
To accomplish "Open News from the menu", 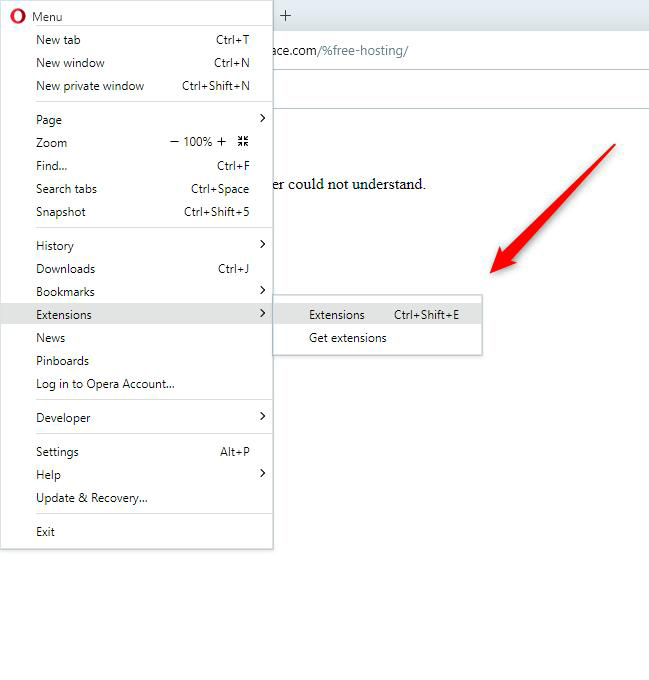I will coord(137,337).
